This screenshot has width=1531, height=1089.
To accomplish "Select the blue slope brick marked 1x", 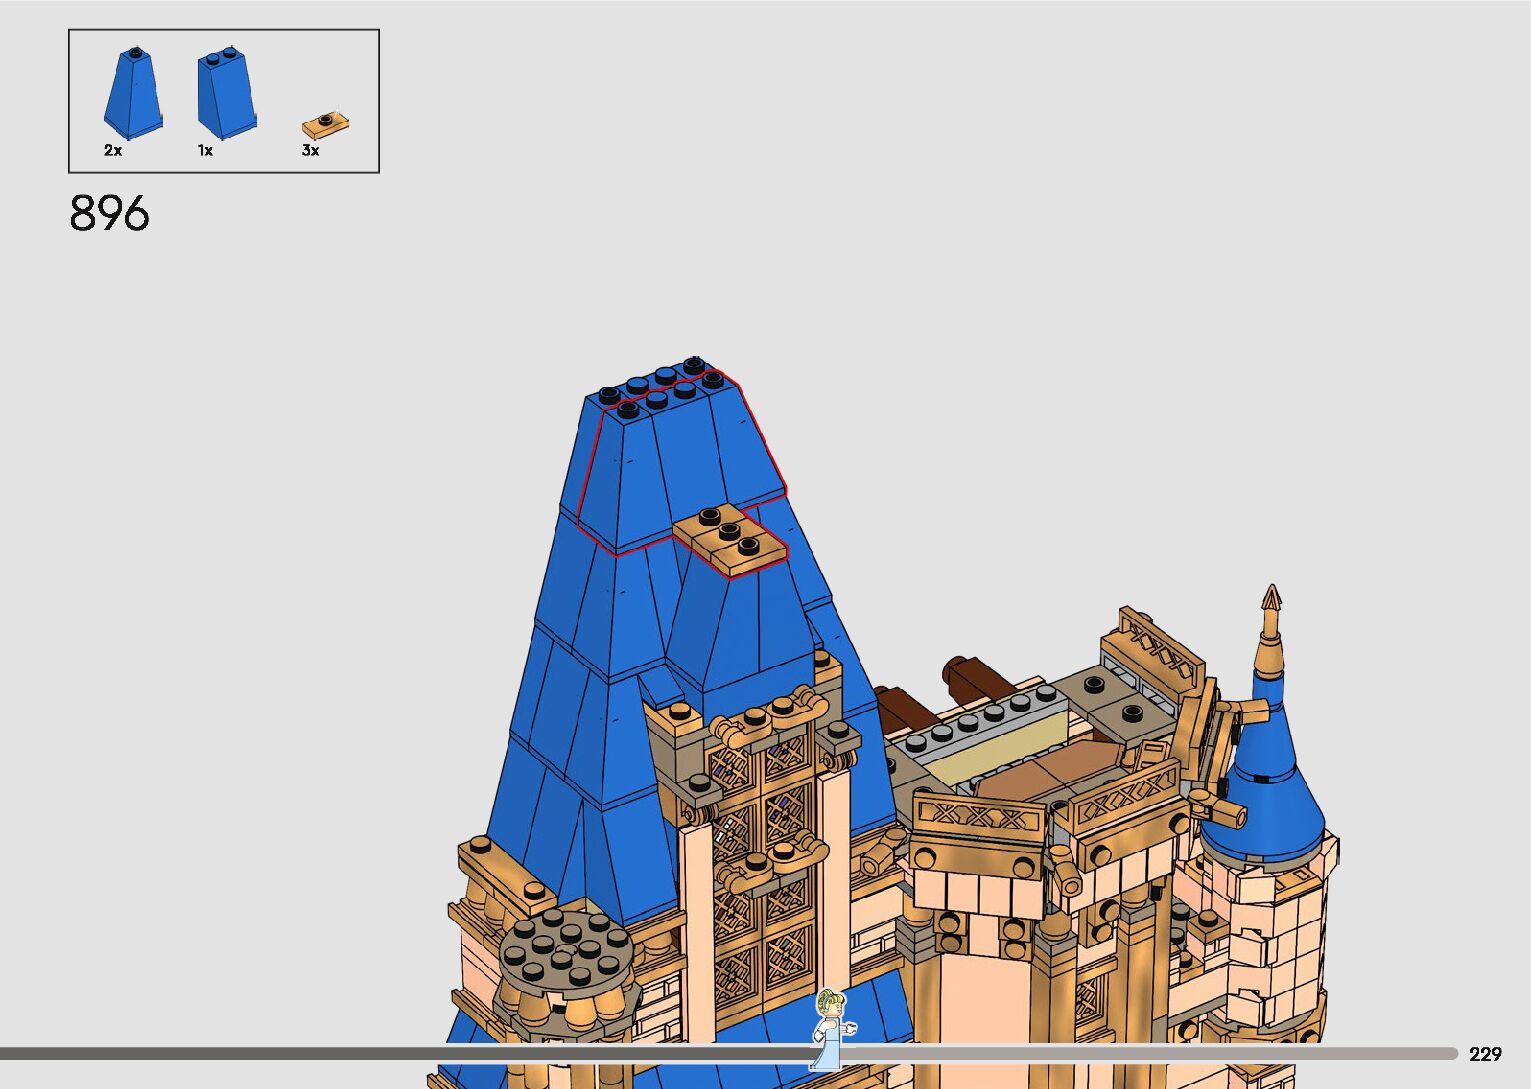I will [x=226, y=94].
